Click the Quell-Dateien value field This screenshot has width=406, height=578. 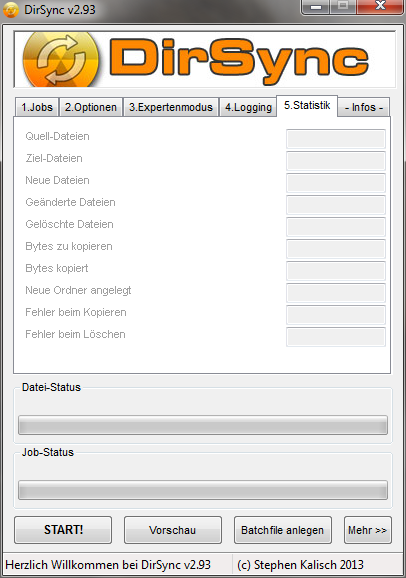point(336,139)
